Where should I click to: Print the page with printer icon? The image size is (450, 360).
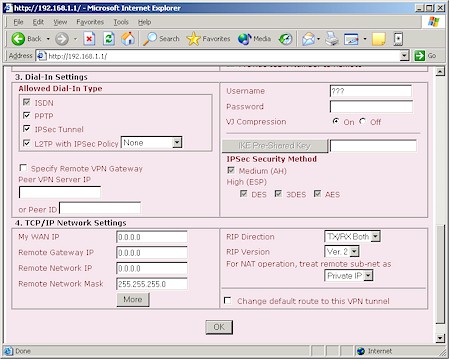coord(332,39)
